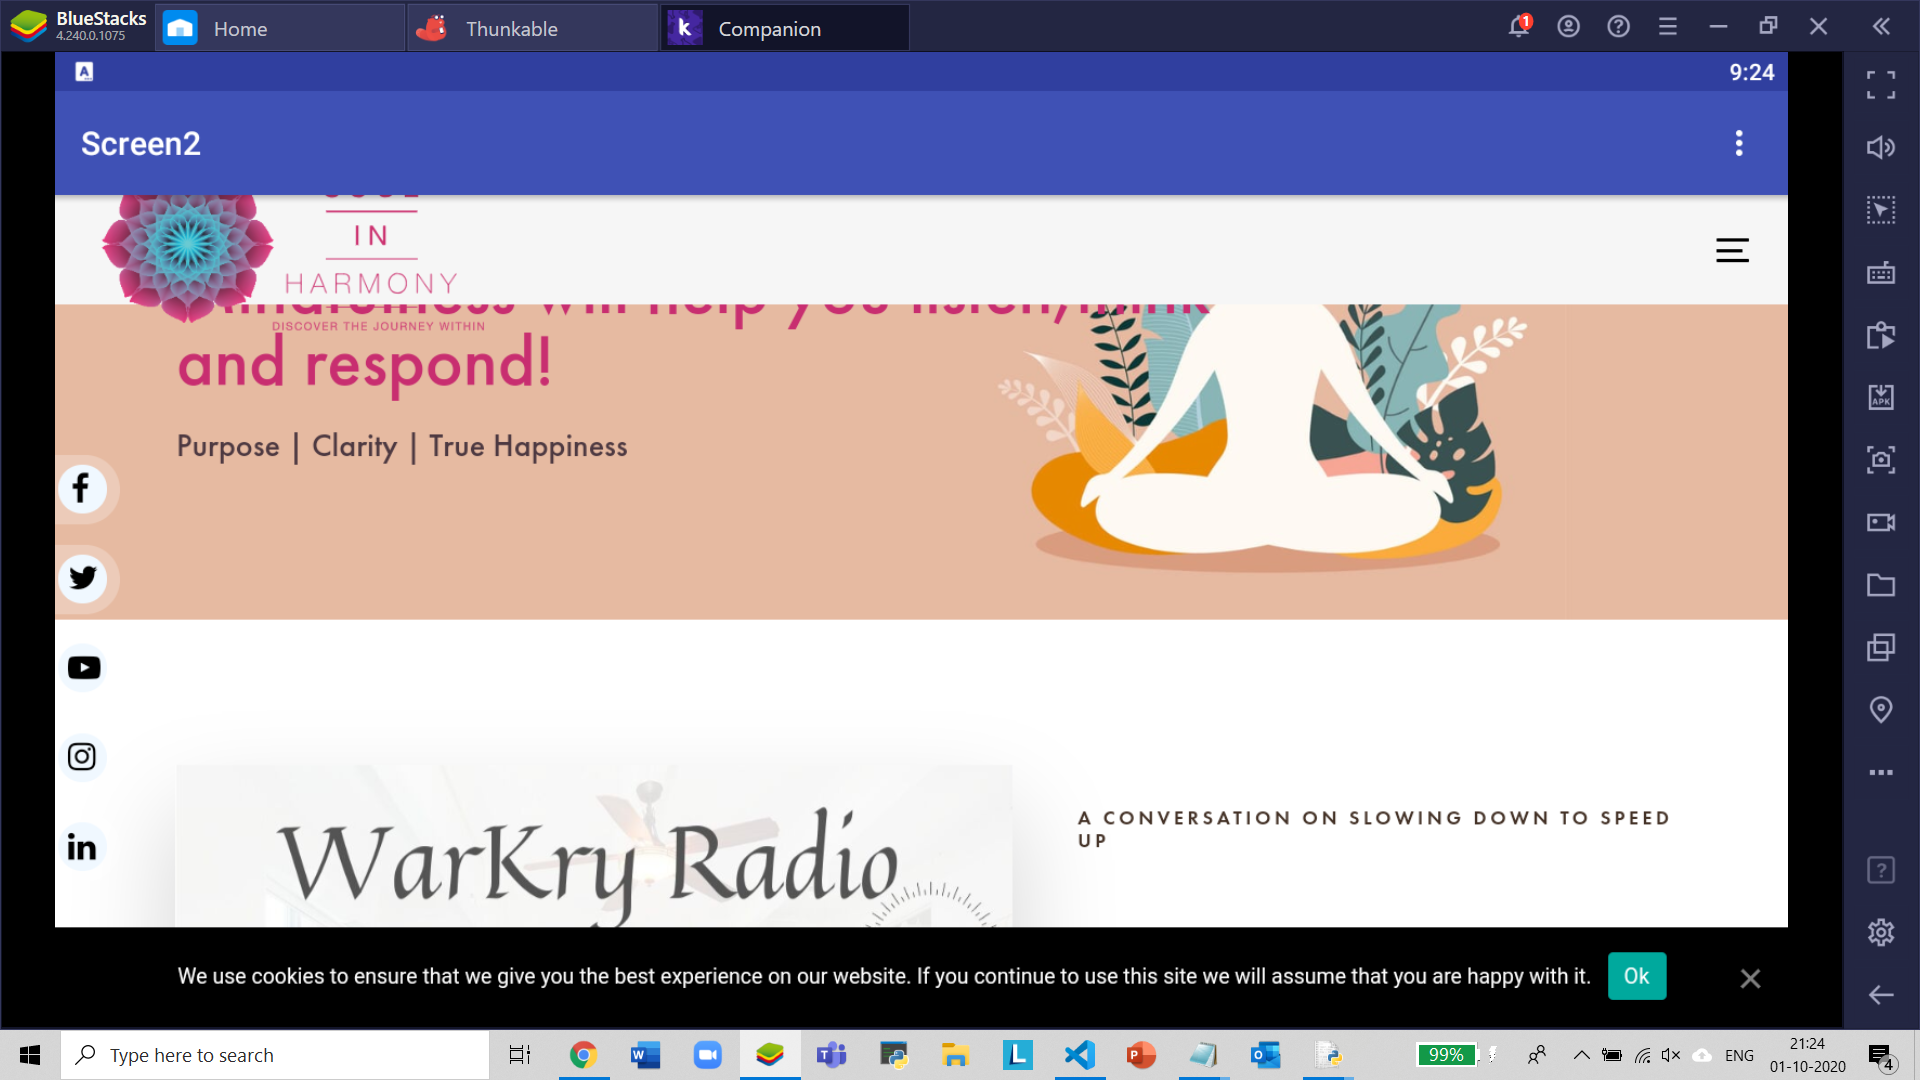This screenshot has height=1080, width=1920.
Task: Install an APK from the sidebar
Action: point(1881,397)
